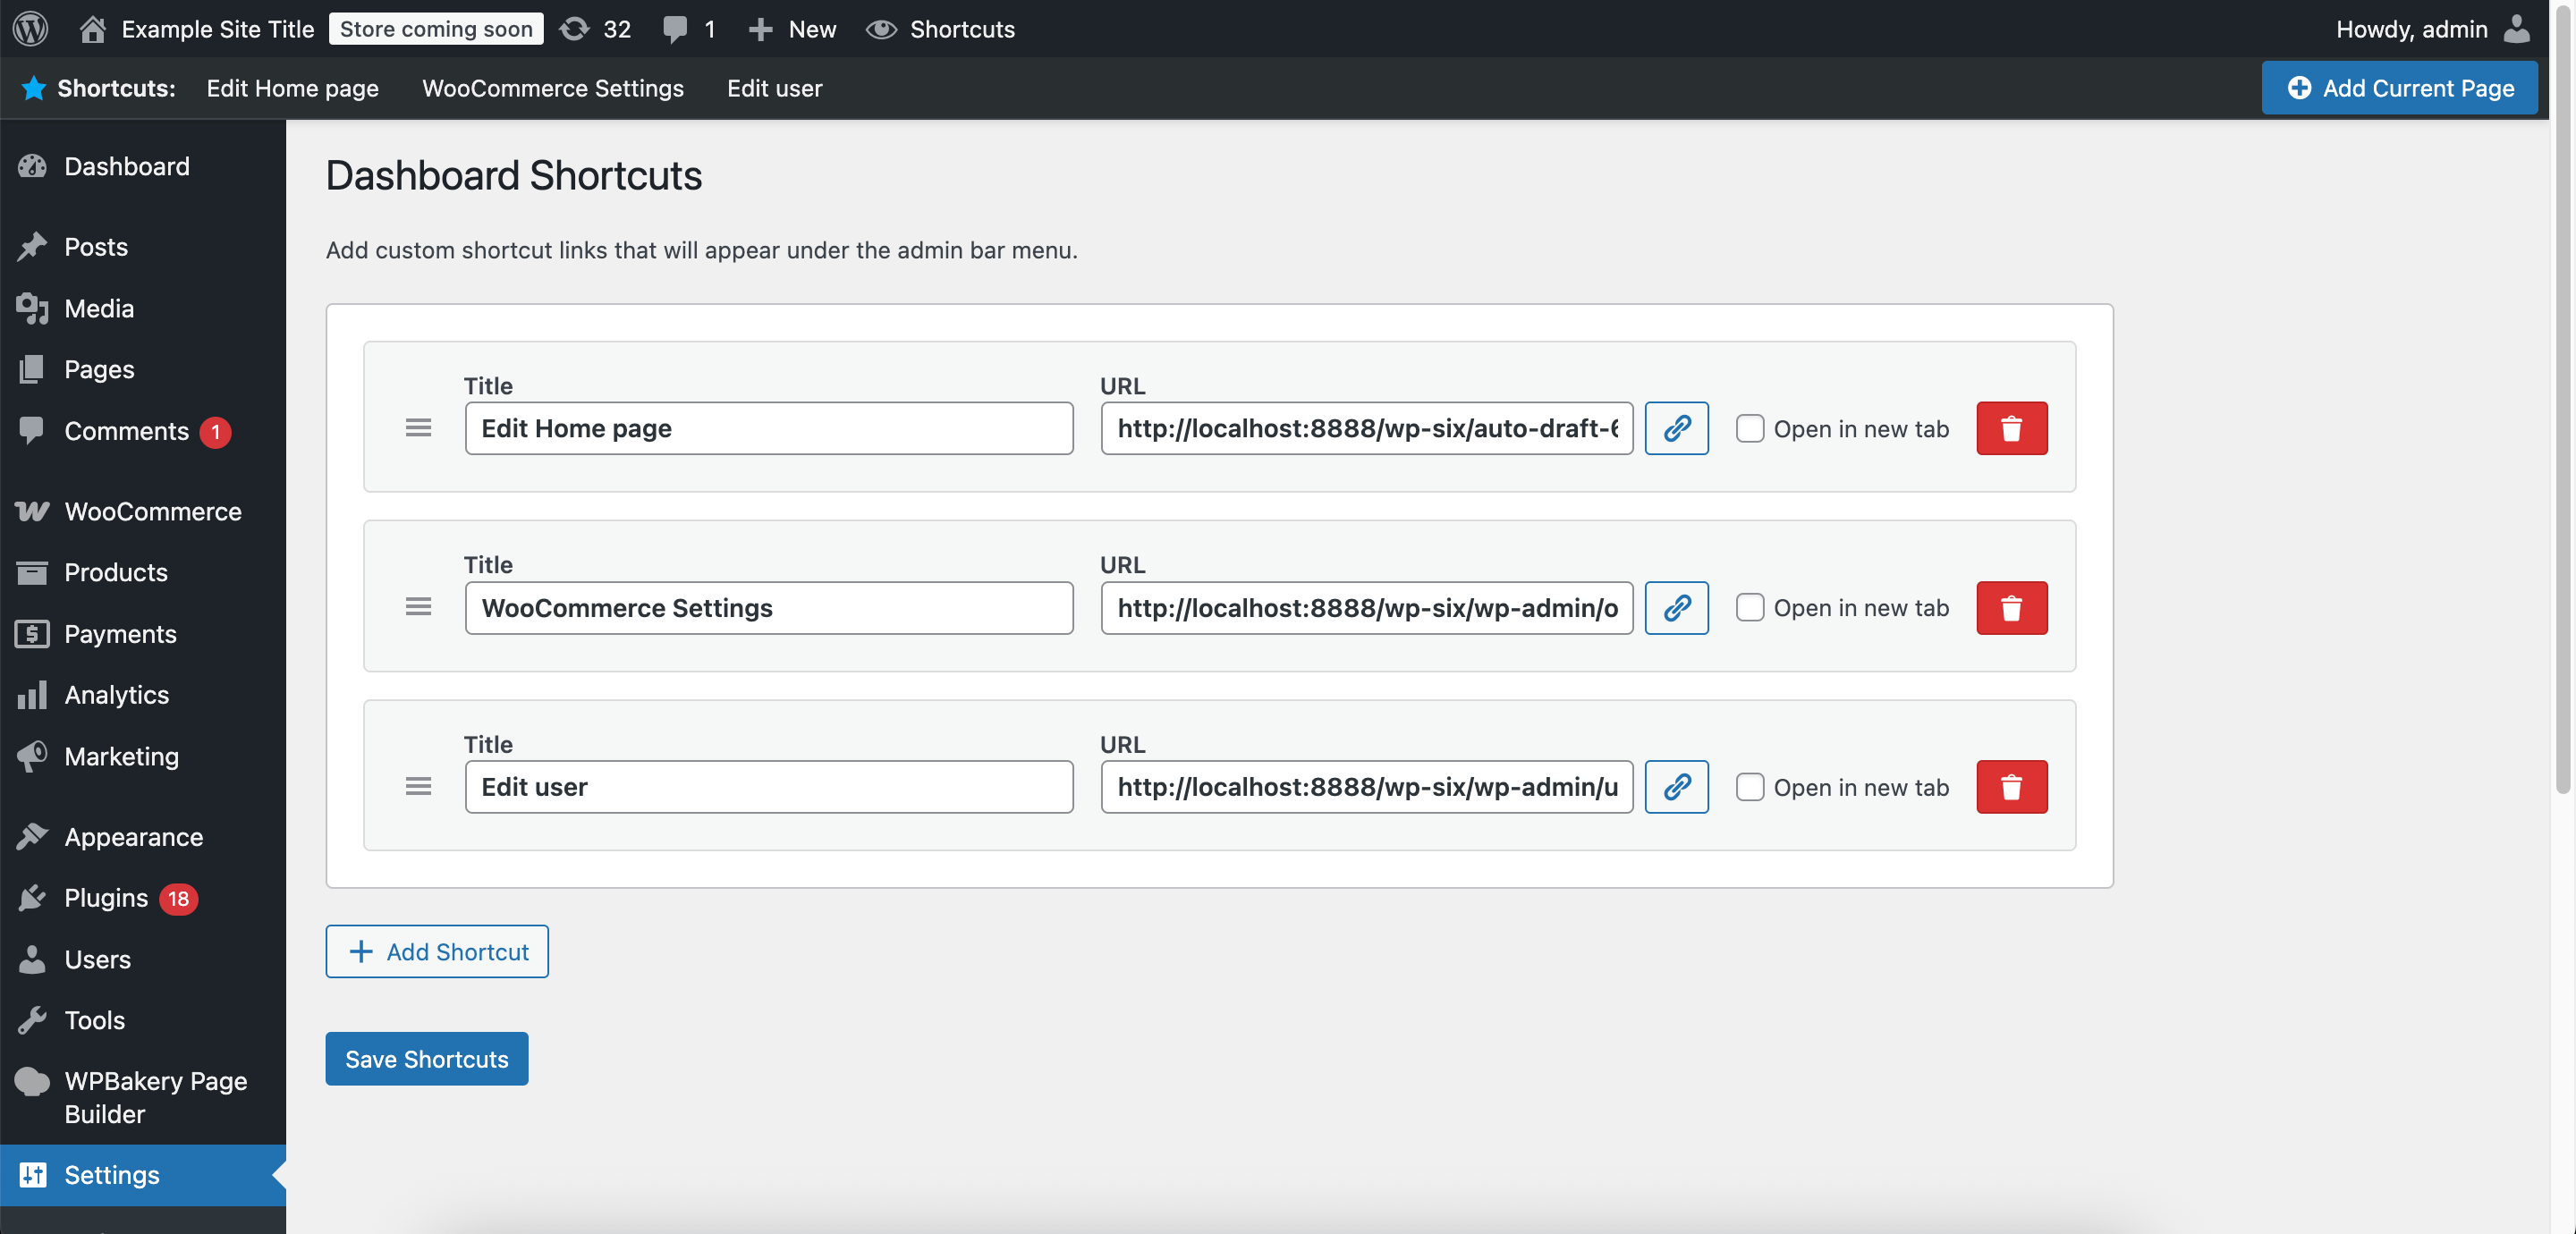Click drag handle of Edit user shortcut
2576x1234 pixels.
(x=418, y=787)
